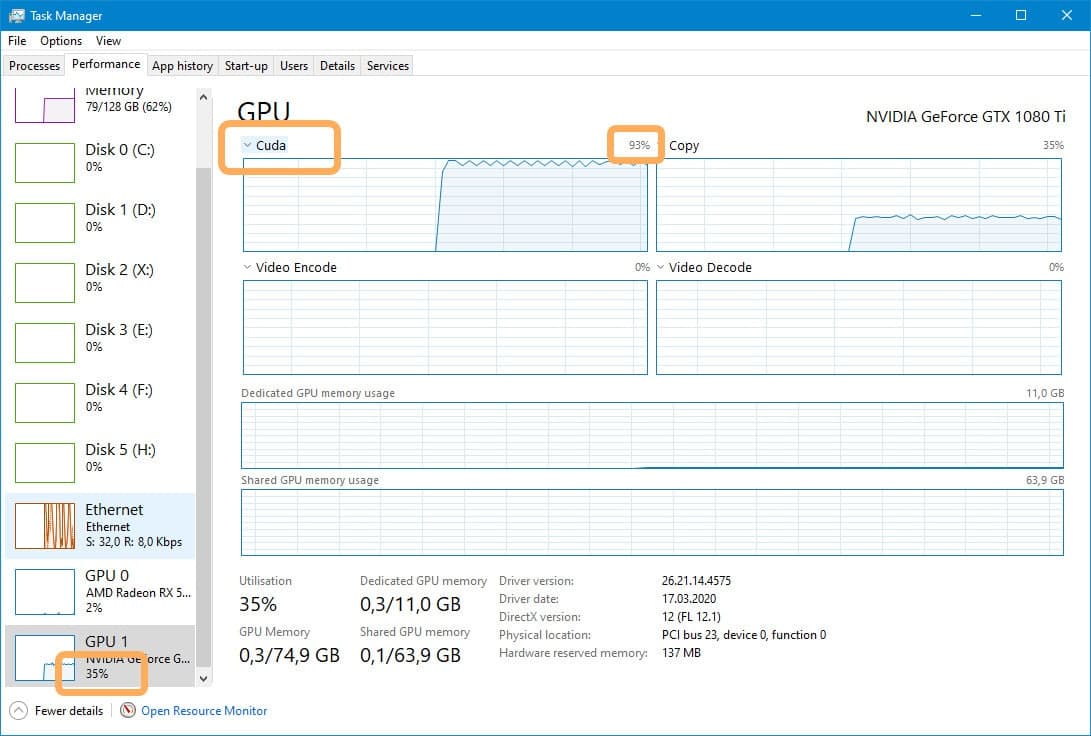Click the Fewer details button label
Viewport: 1091px width, 736px height.
click(69, 710)
